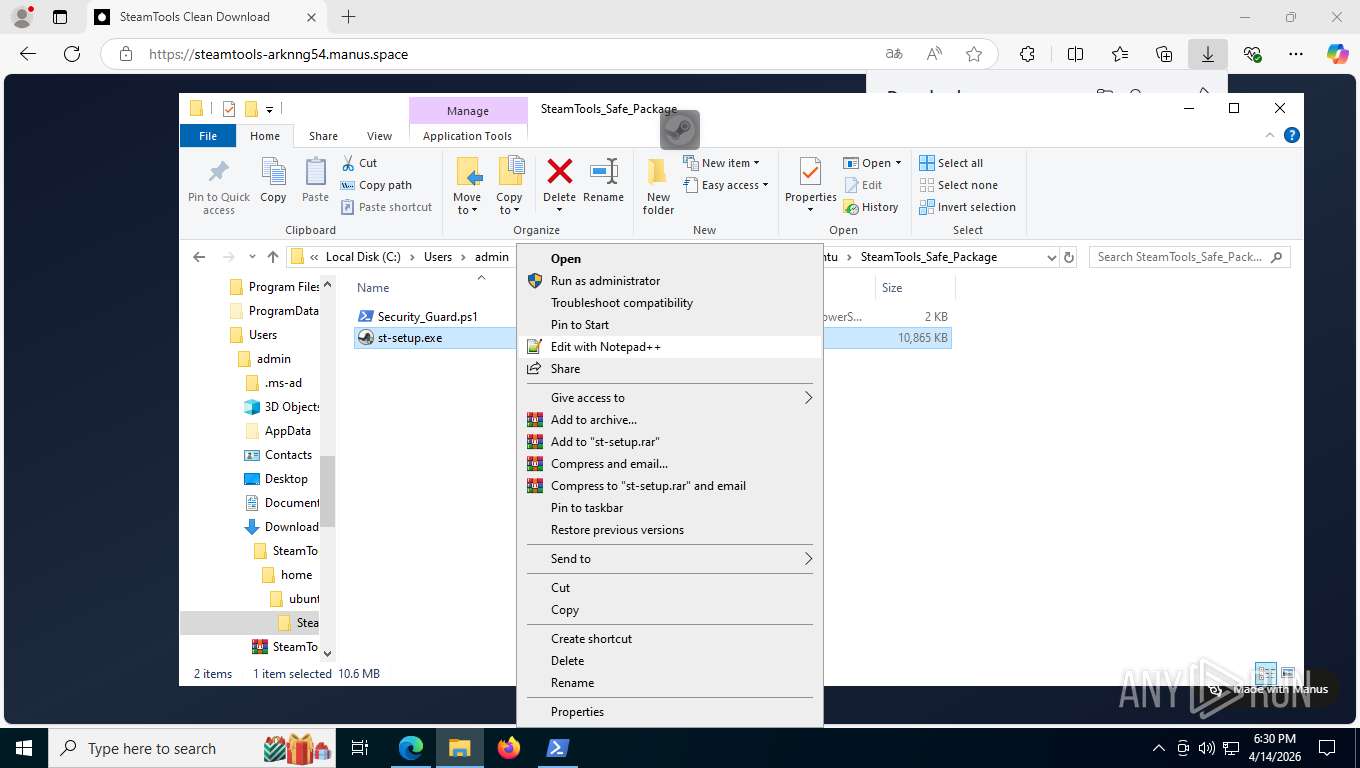Screen dimensions: 1360x768
Task: Open the Application Tools tab
Action: [467, 136]
